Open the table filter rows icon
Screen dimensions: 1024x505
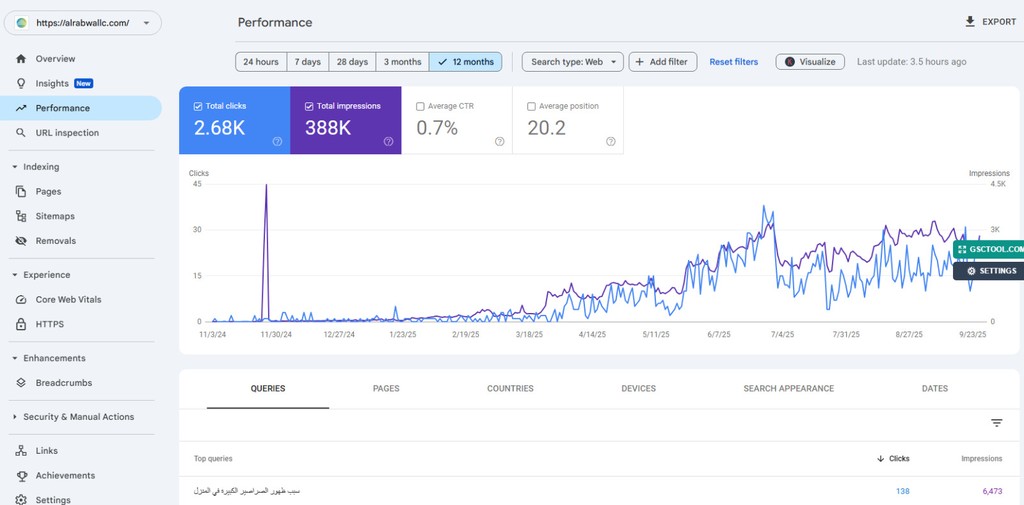tap(996, 423)
